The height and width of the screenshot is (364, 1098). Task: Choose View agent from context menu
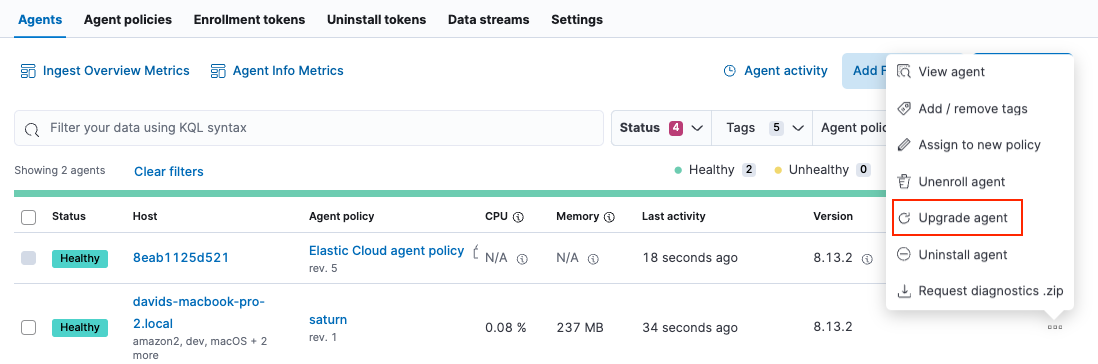[x=979, y=71]
